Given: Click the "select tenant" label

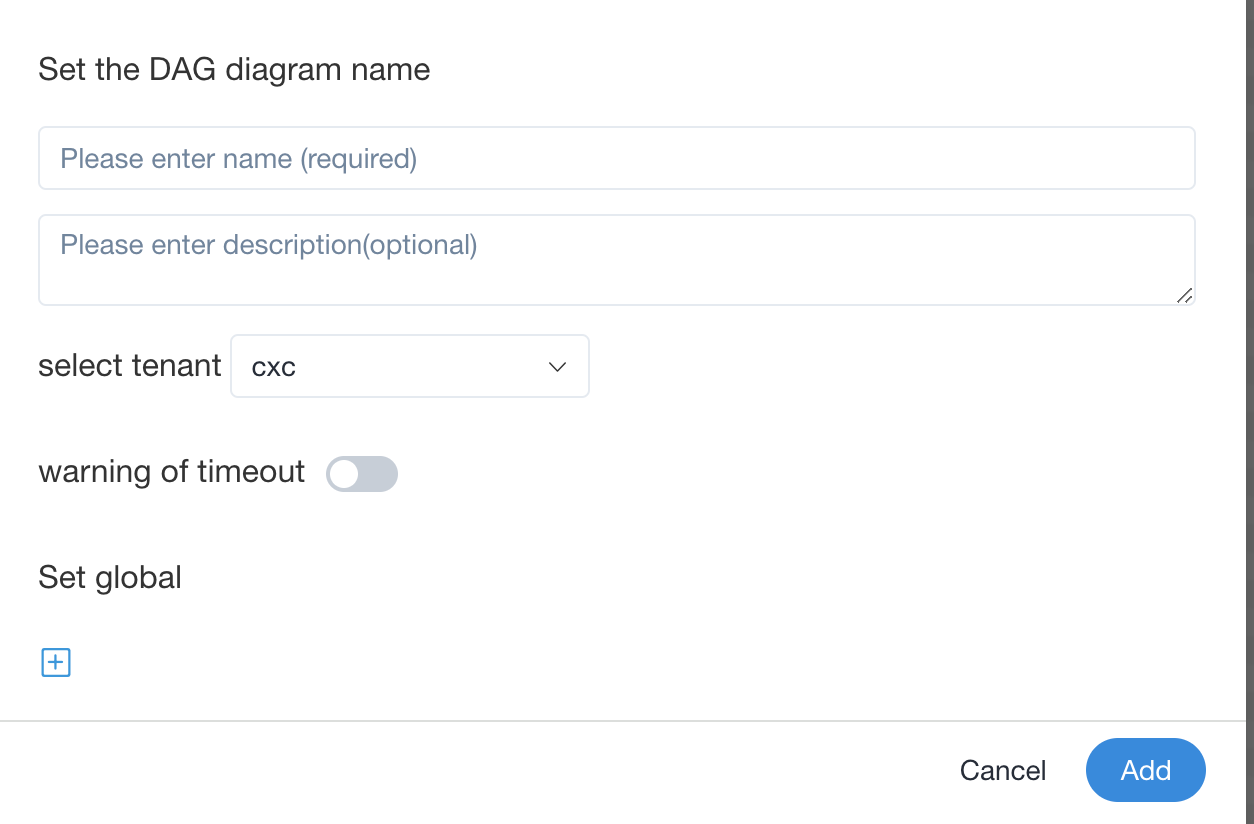Looking at the screenshot, I should 129,366.
